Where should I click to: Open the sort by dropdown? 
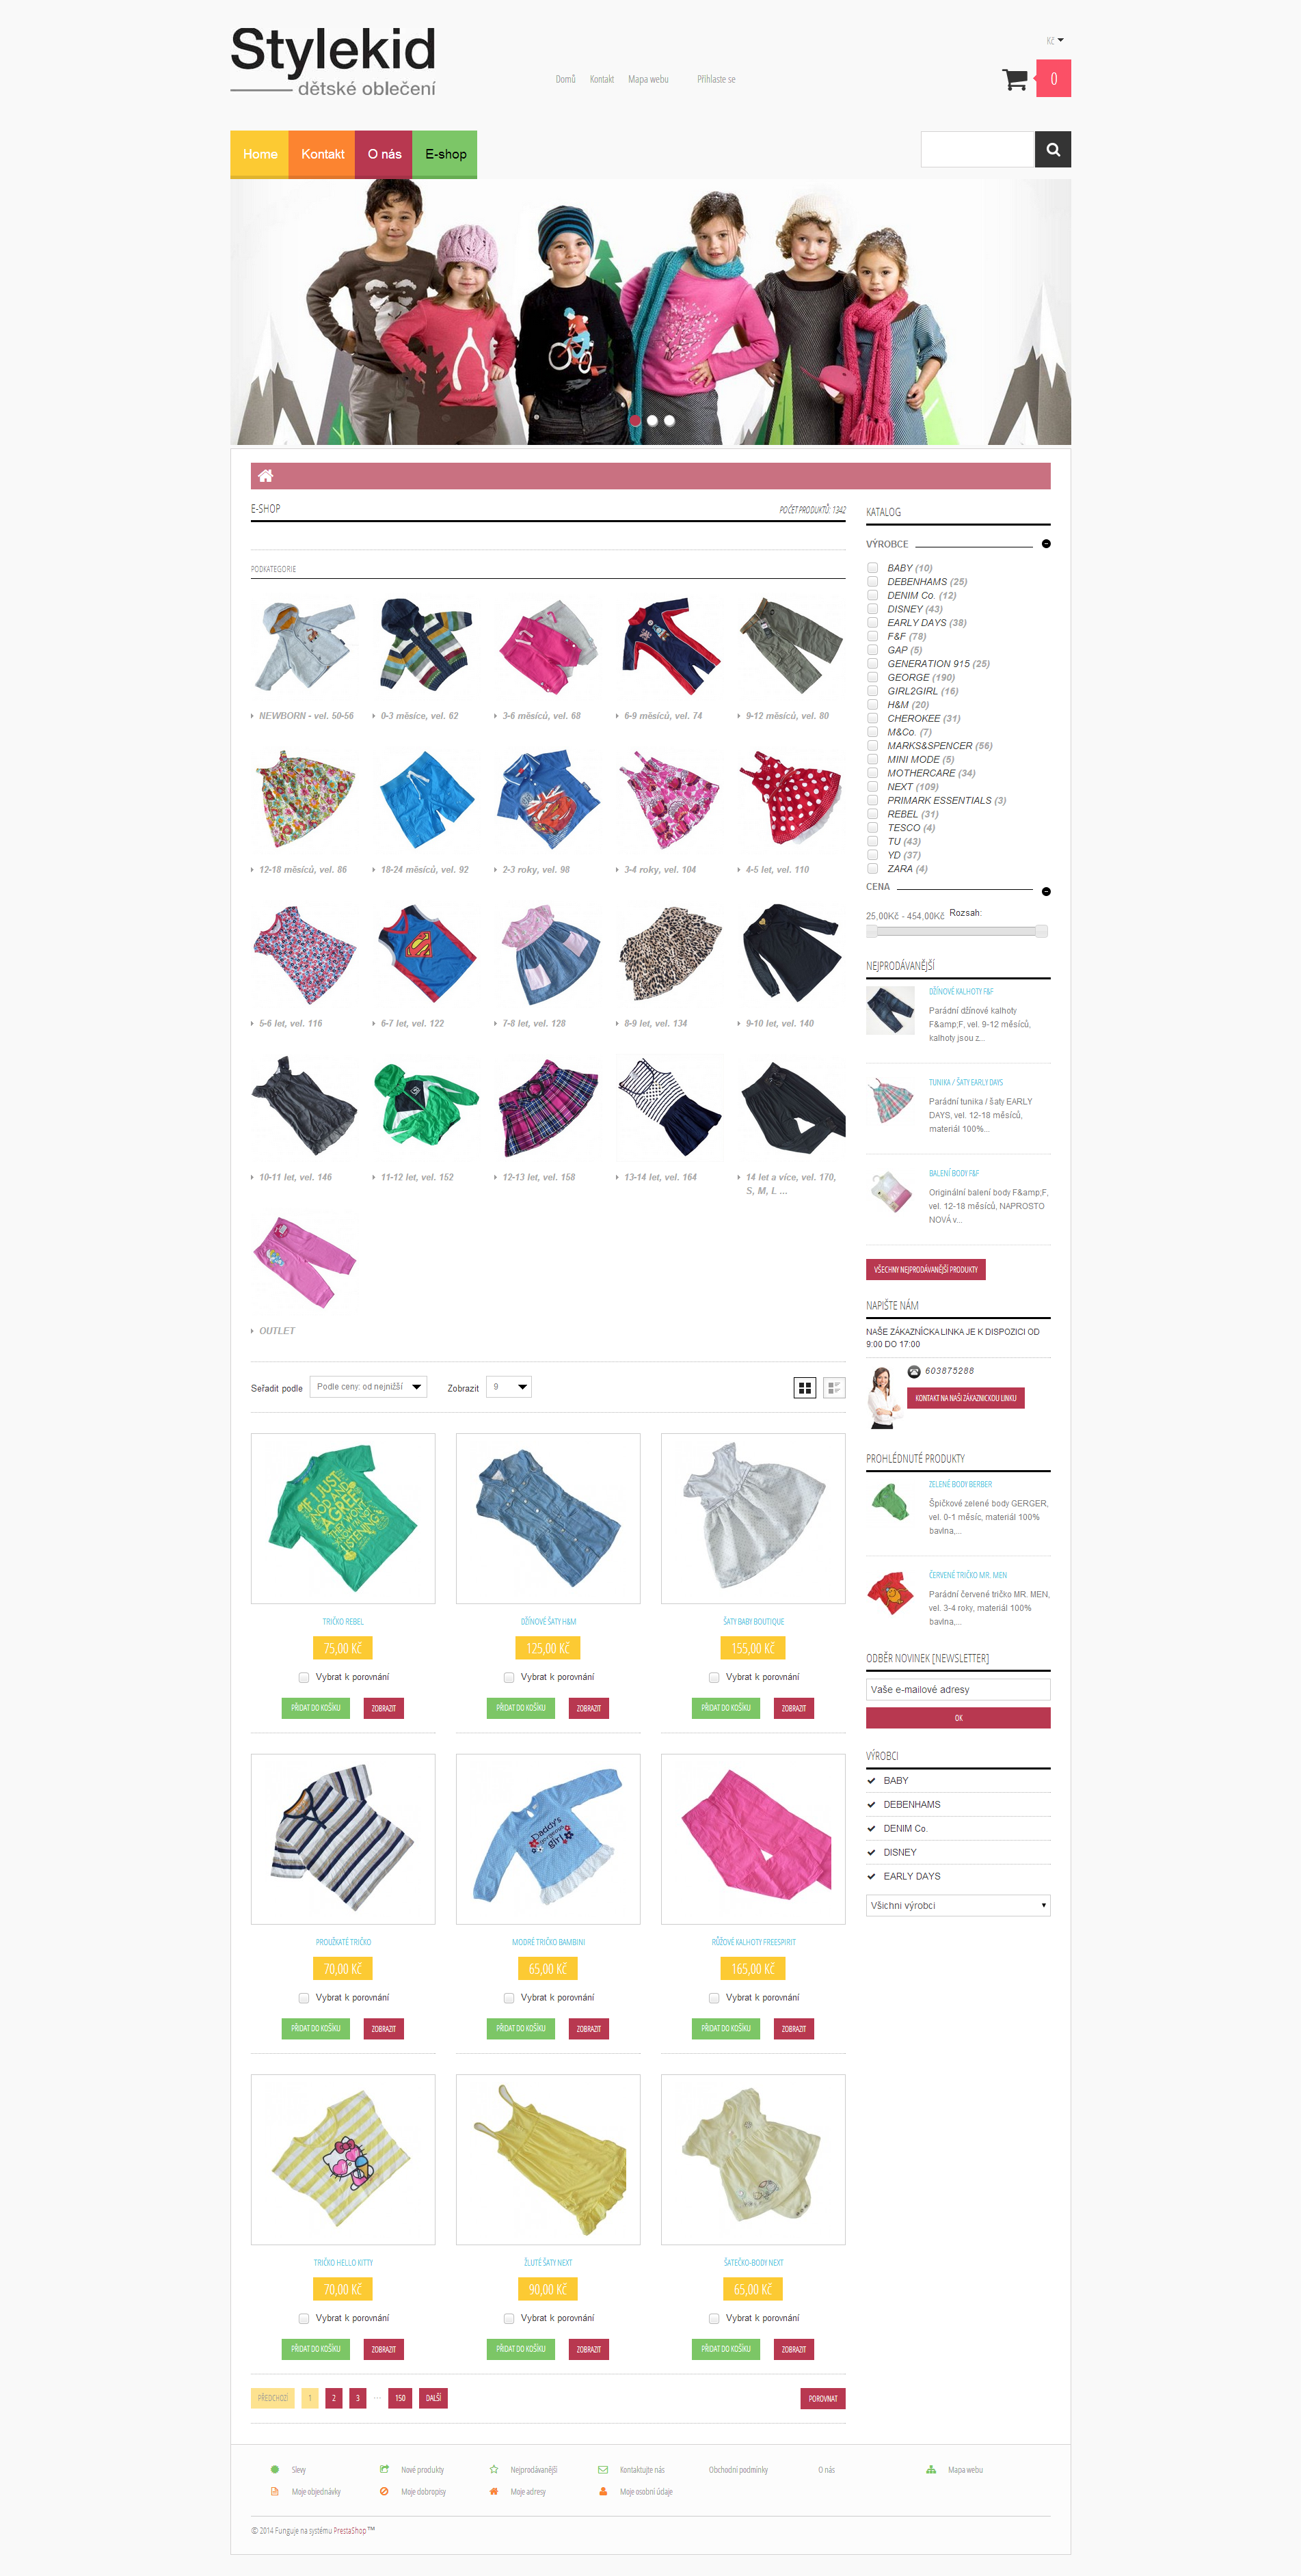point(368,1387)
